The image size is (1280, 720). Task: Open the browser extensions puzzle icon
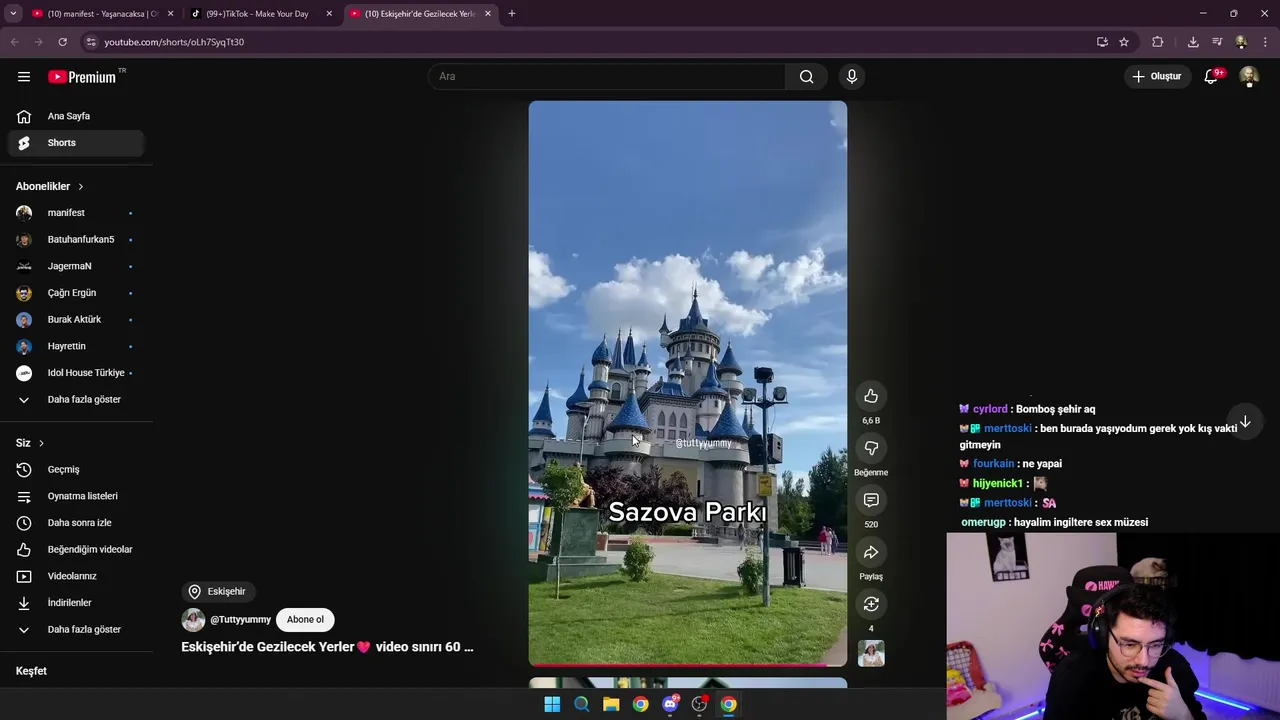(1158, 42)
